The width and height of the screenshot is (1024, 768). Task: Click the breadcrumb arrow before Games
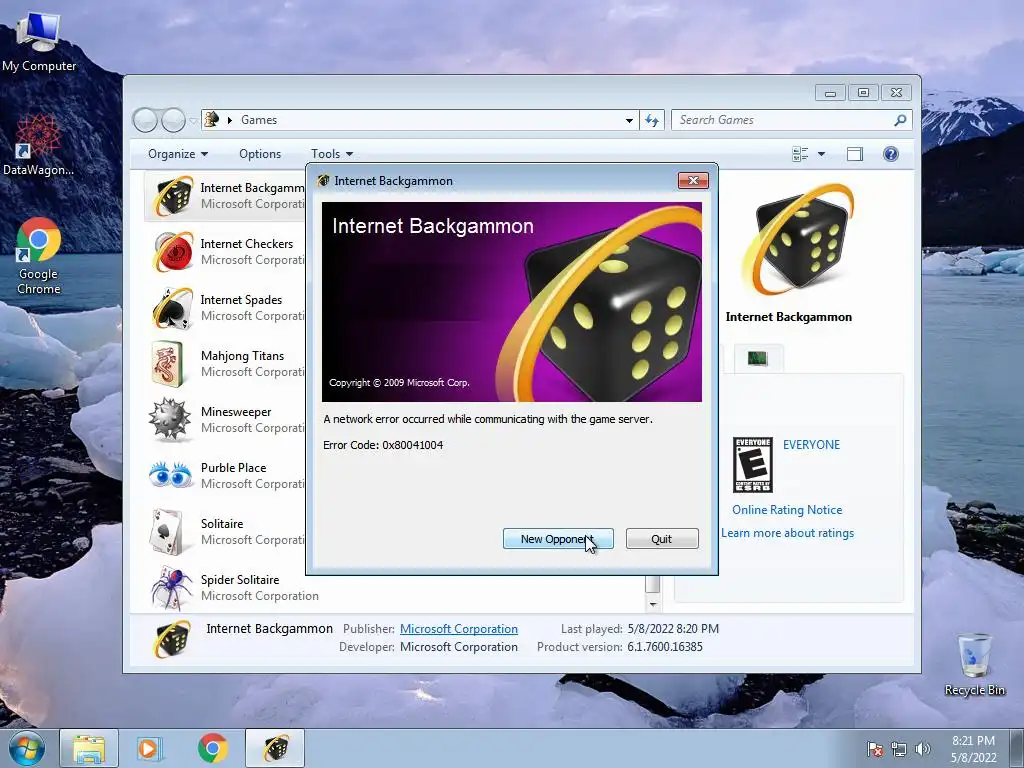coord(230,120)
